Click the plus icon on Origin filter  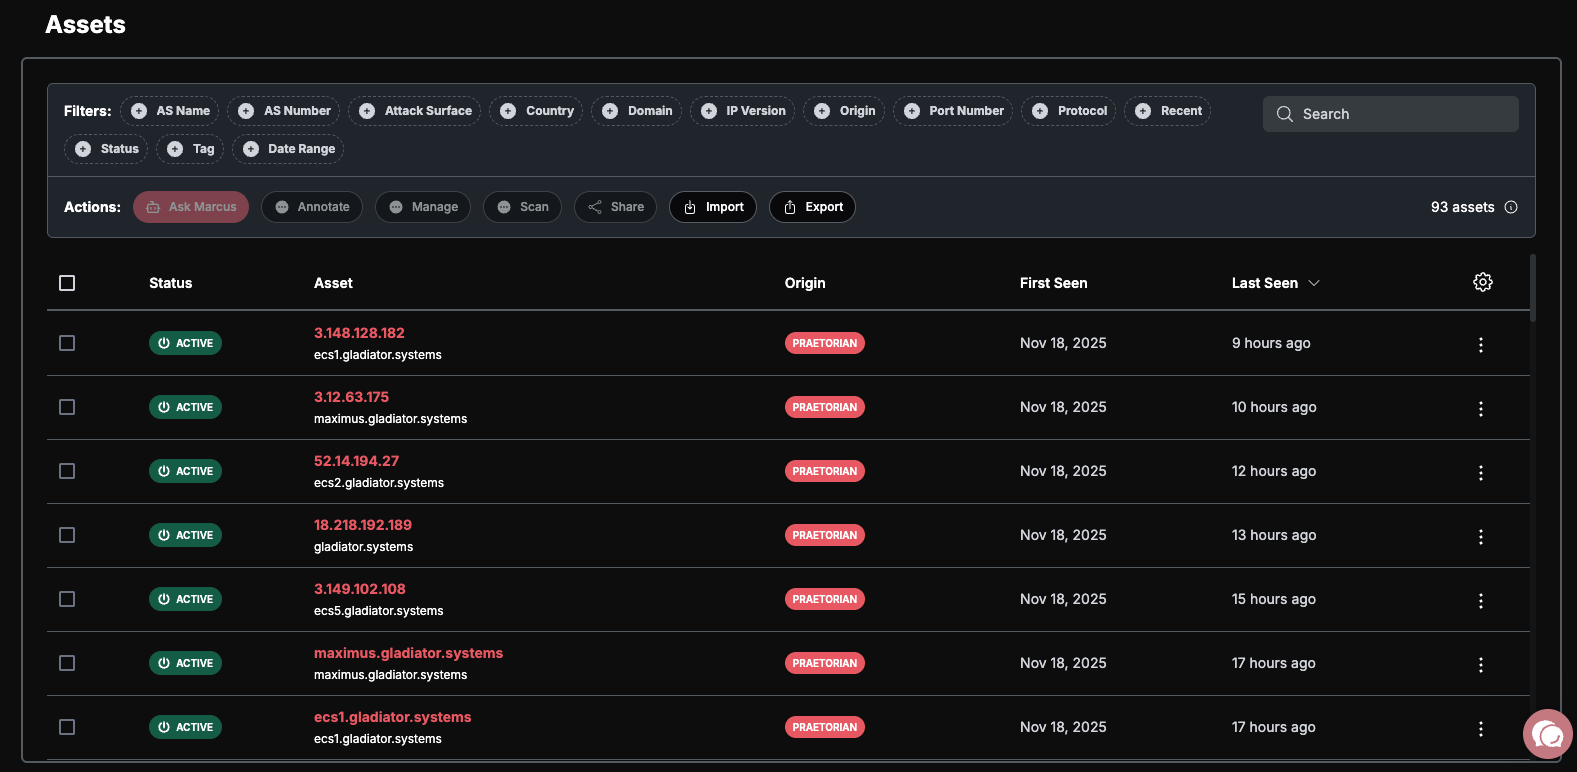pyautogui.click(x=822, y=111)
